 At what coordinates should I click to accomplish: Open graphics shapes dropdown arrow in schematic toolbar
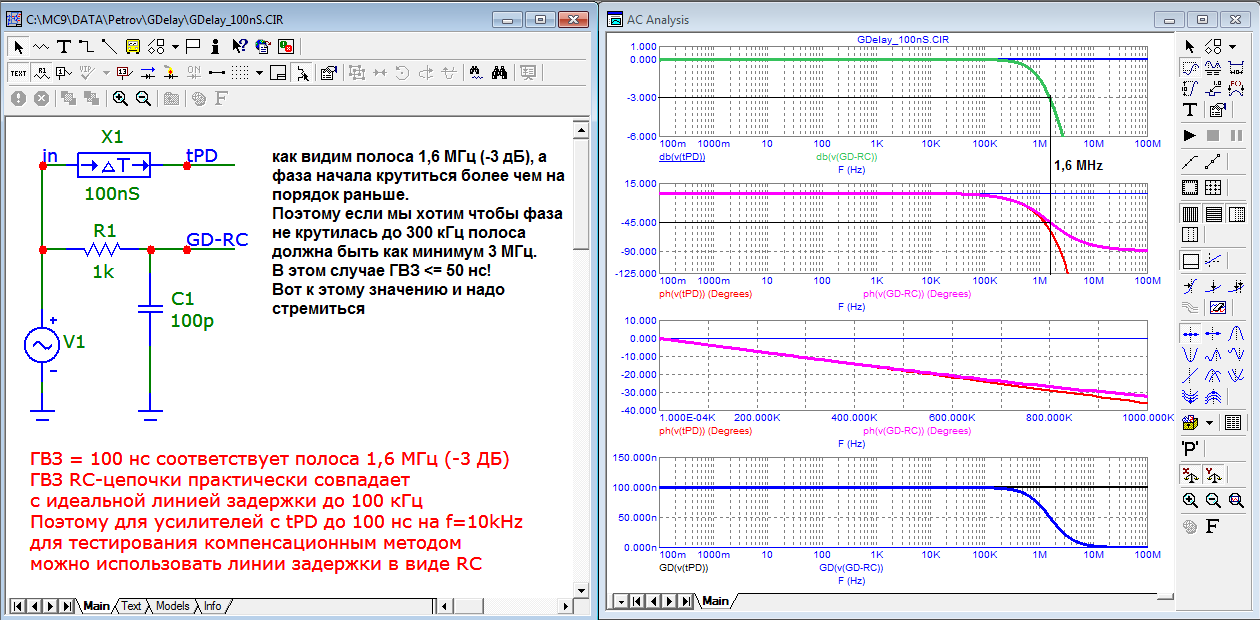click(x=175, y=47)
